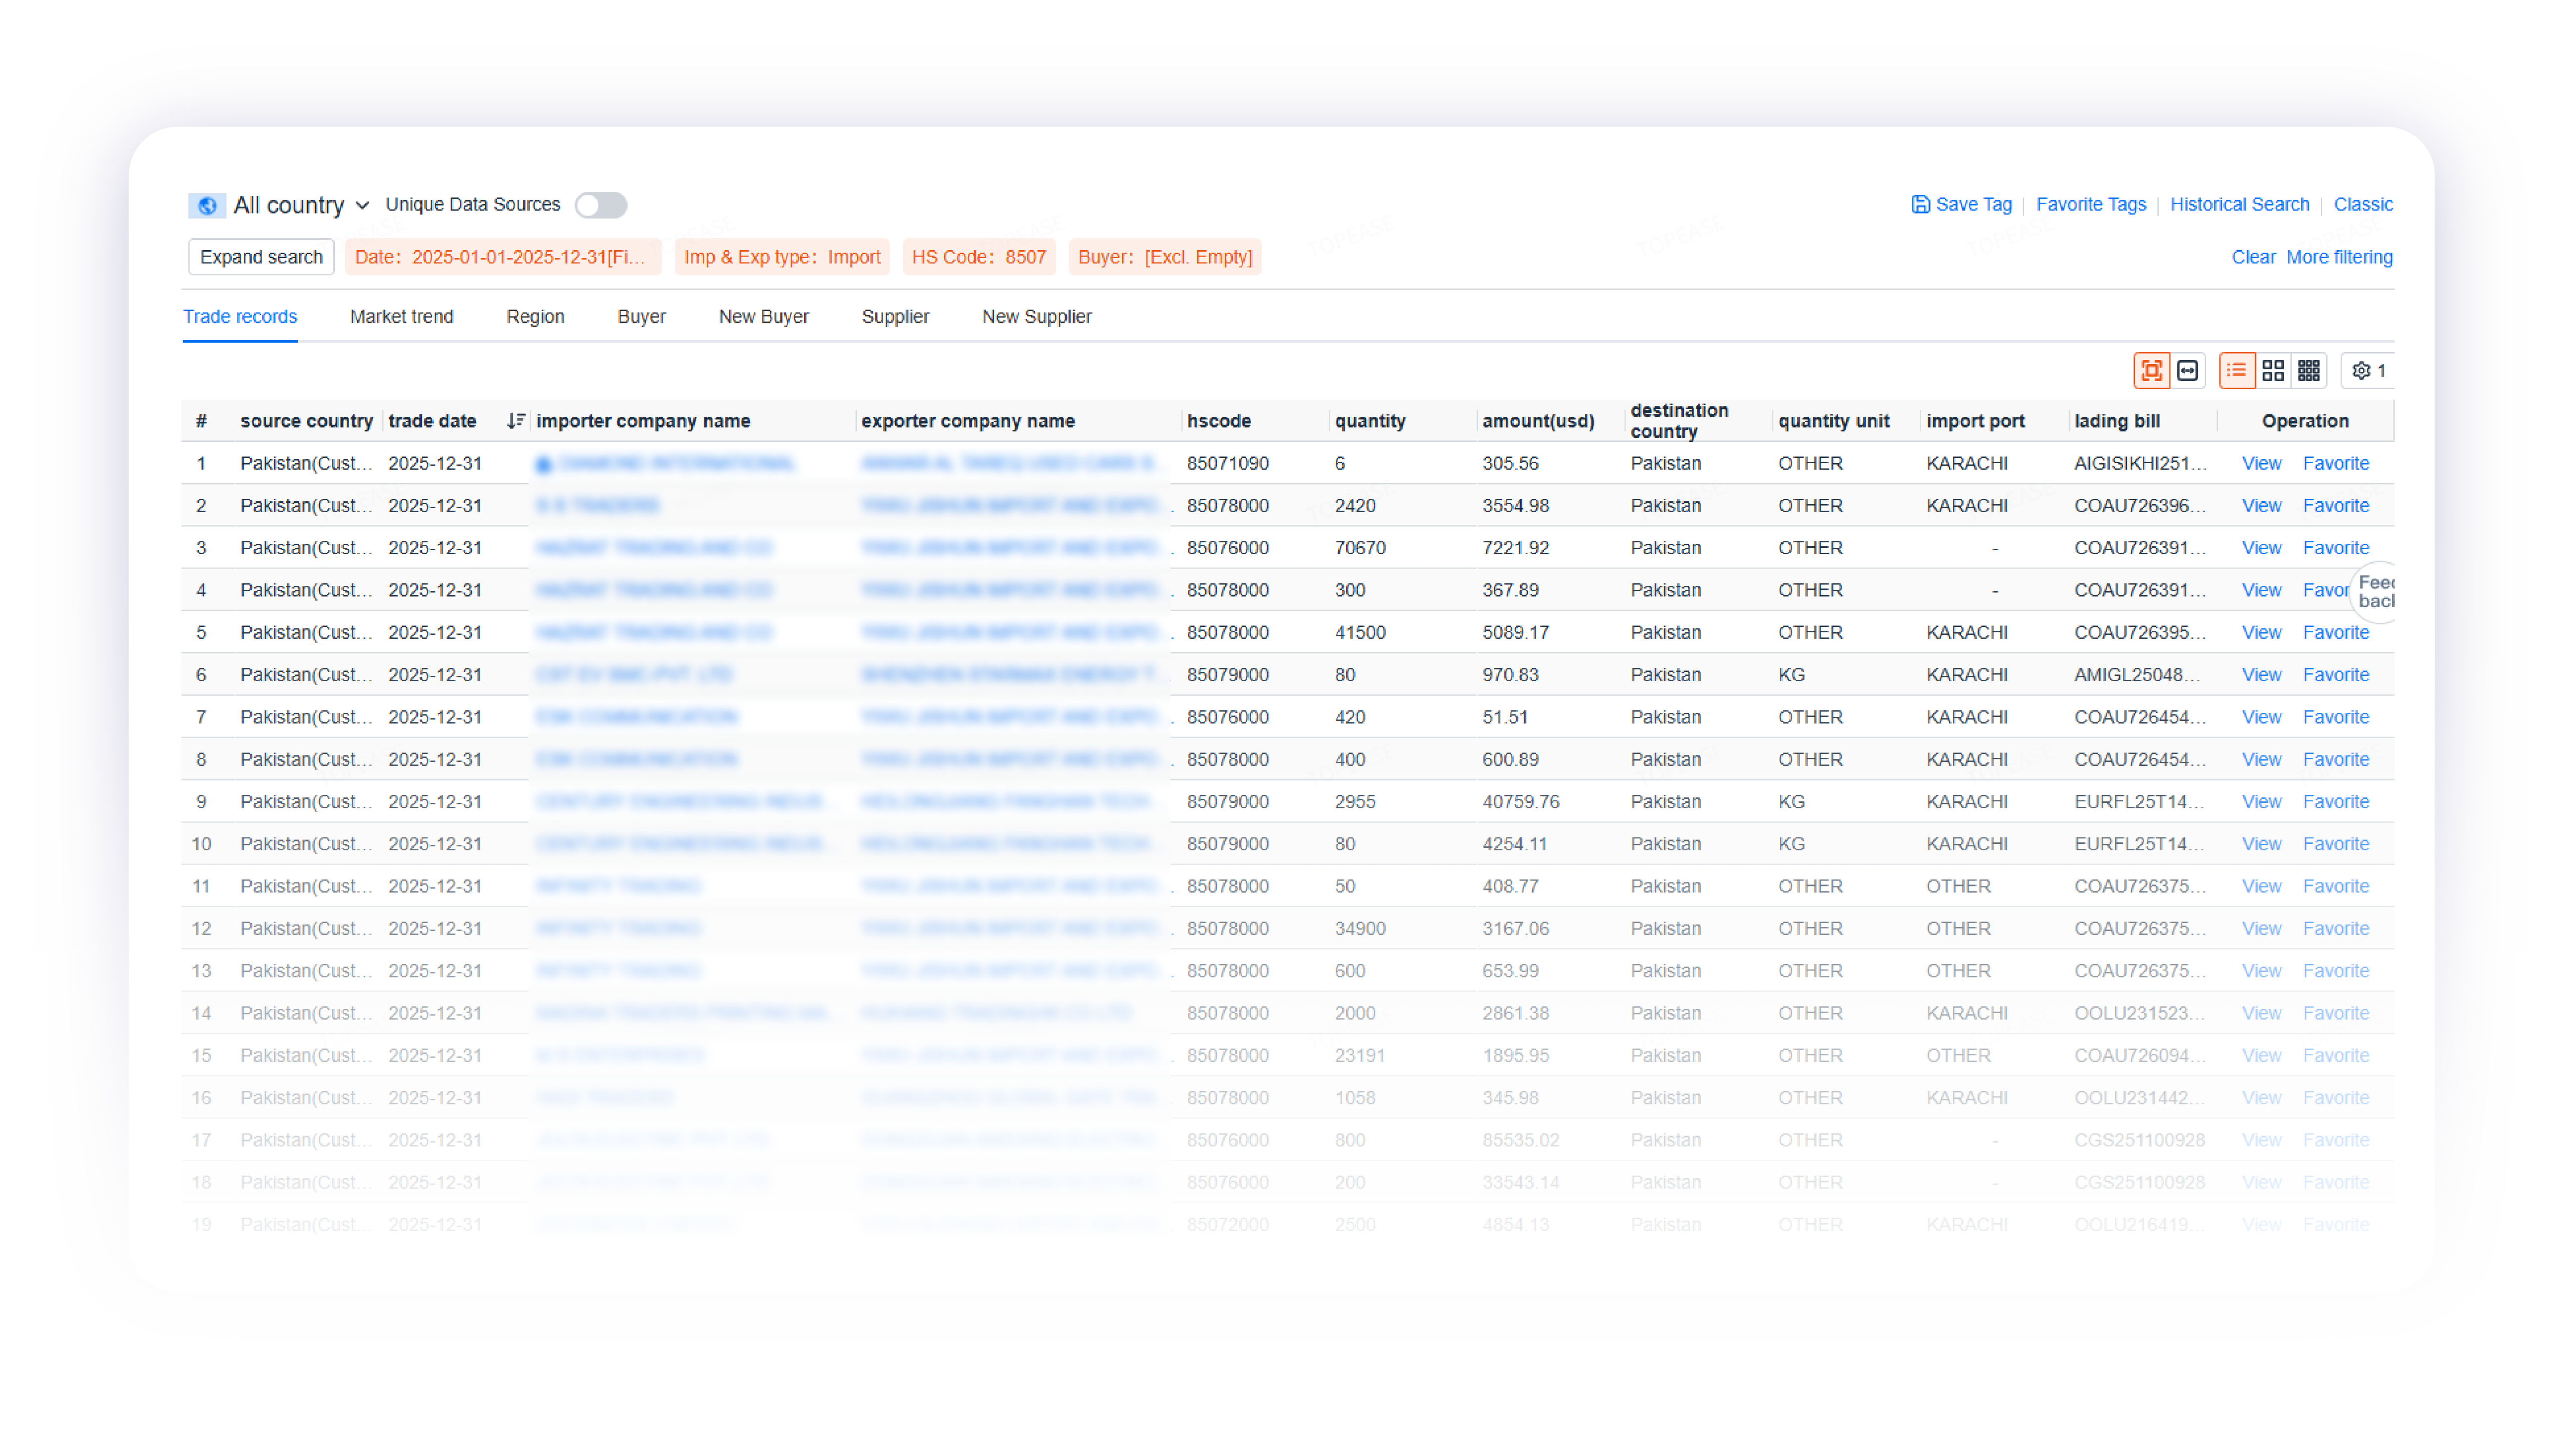The width and height of the screenshot is (2576, 1449).
Task: Click lading bill column header
Action: (x=2116, y=421)
